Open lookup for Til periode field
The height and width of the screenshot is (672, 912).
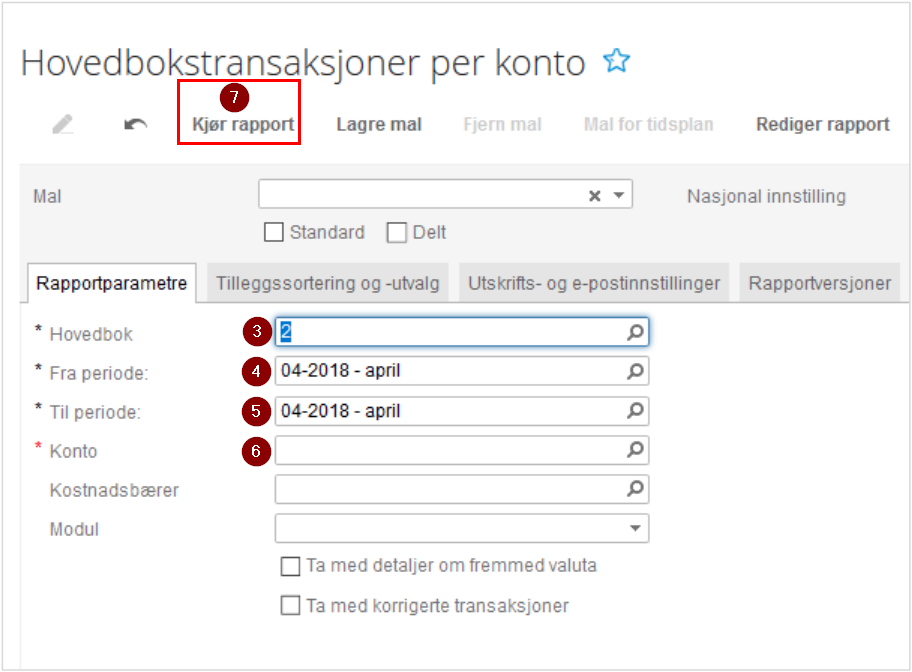[x=635, y=411]
